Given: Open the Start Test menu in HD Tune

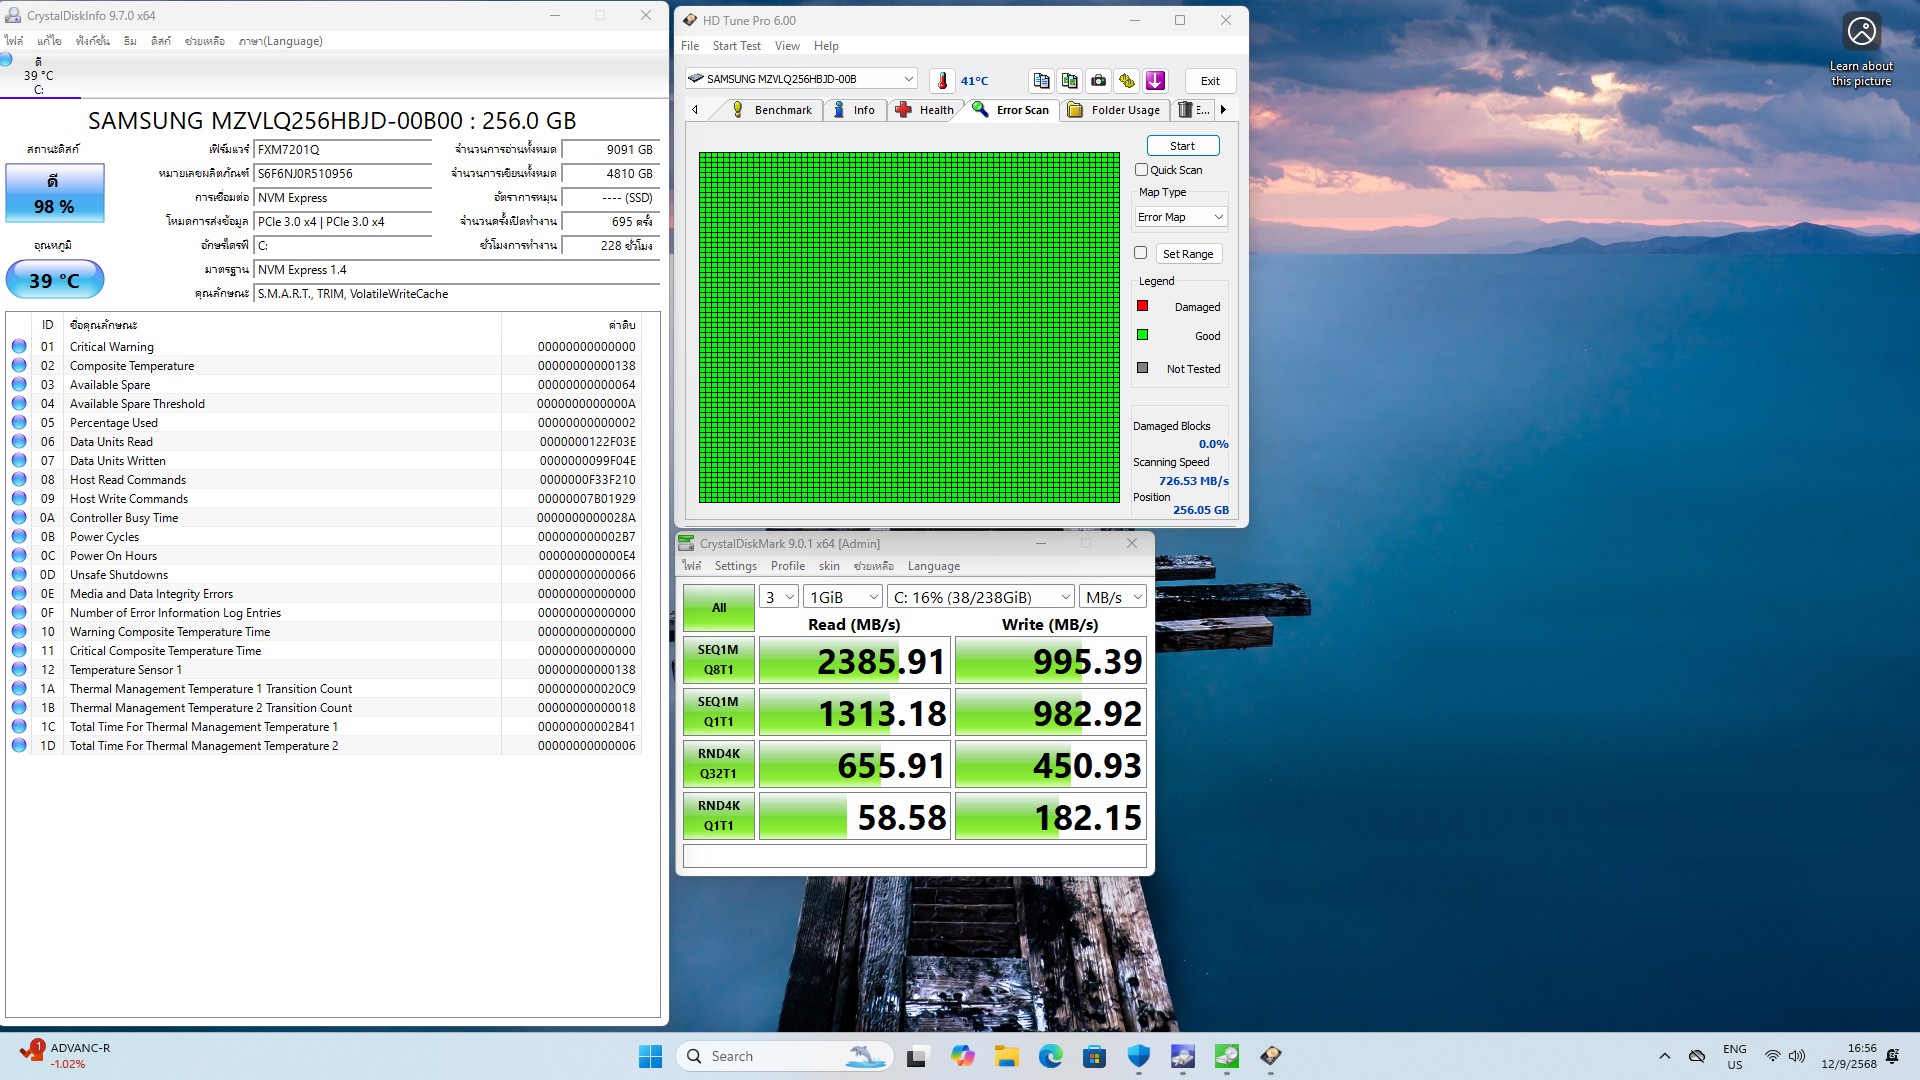Looking at the screenshot, I should point(736,46).
